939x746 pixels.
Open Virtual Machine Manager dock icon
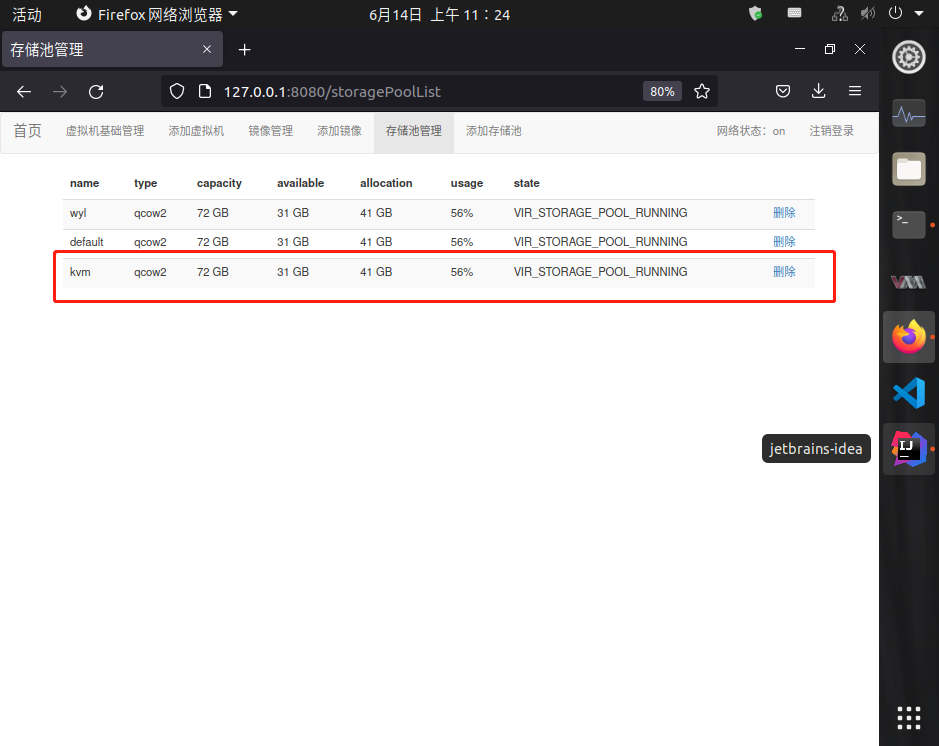tap(908, 281)
